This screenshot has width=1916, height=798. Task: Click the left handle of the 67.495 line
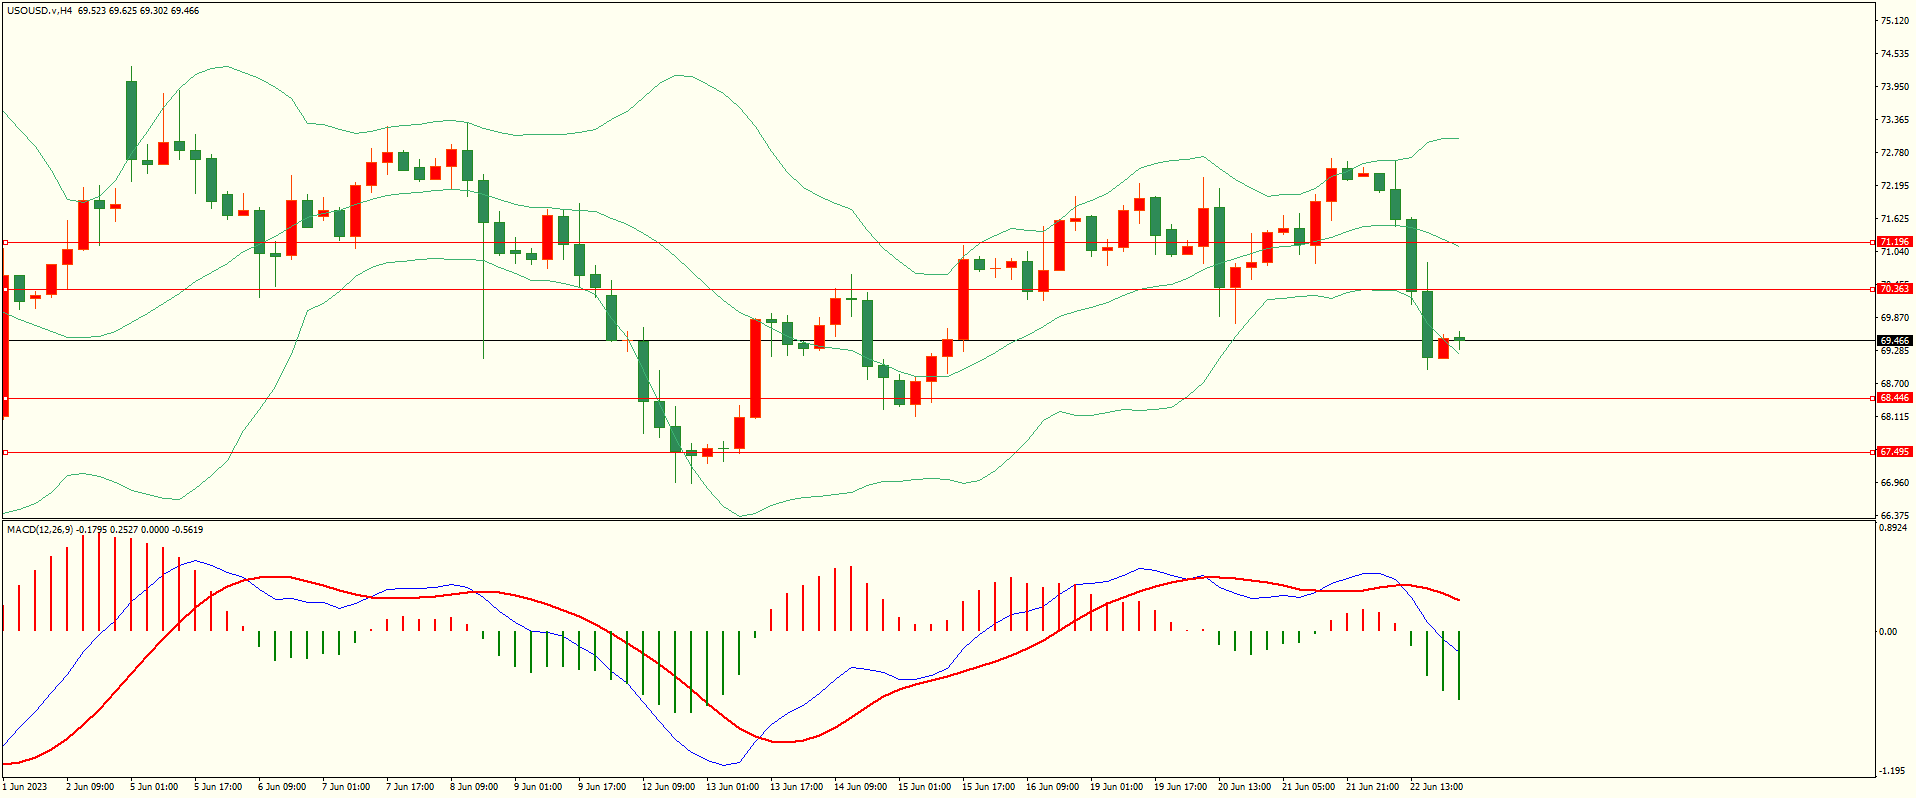[x=5, y=452]
